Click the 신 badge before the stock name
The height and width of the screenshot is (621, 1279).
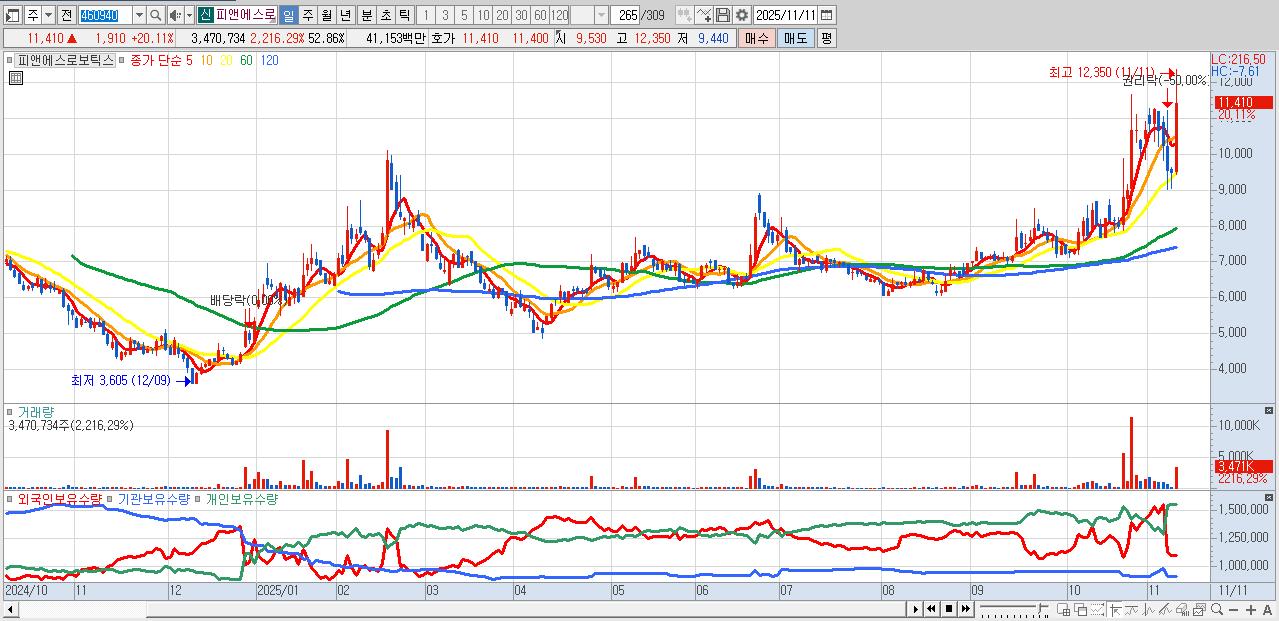pos(205,15)
